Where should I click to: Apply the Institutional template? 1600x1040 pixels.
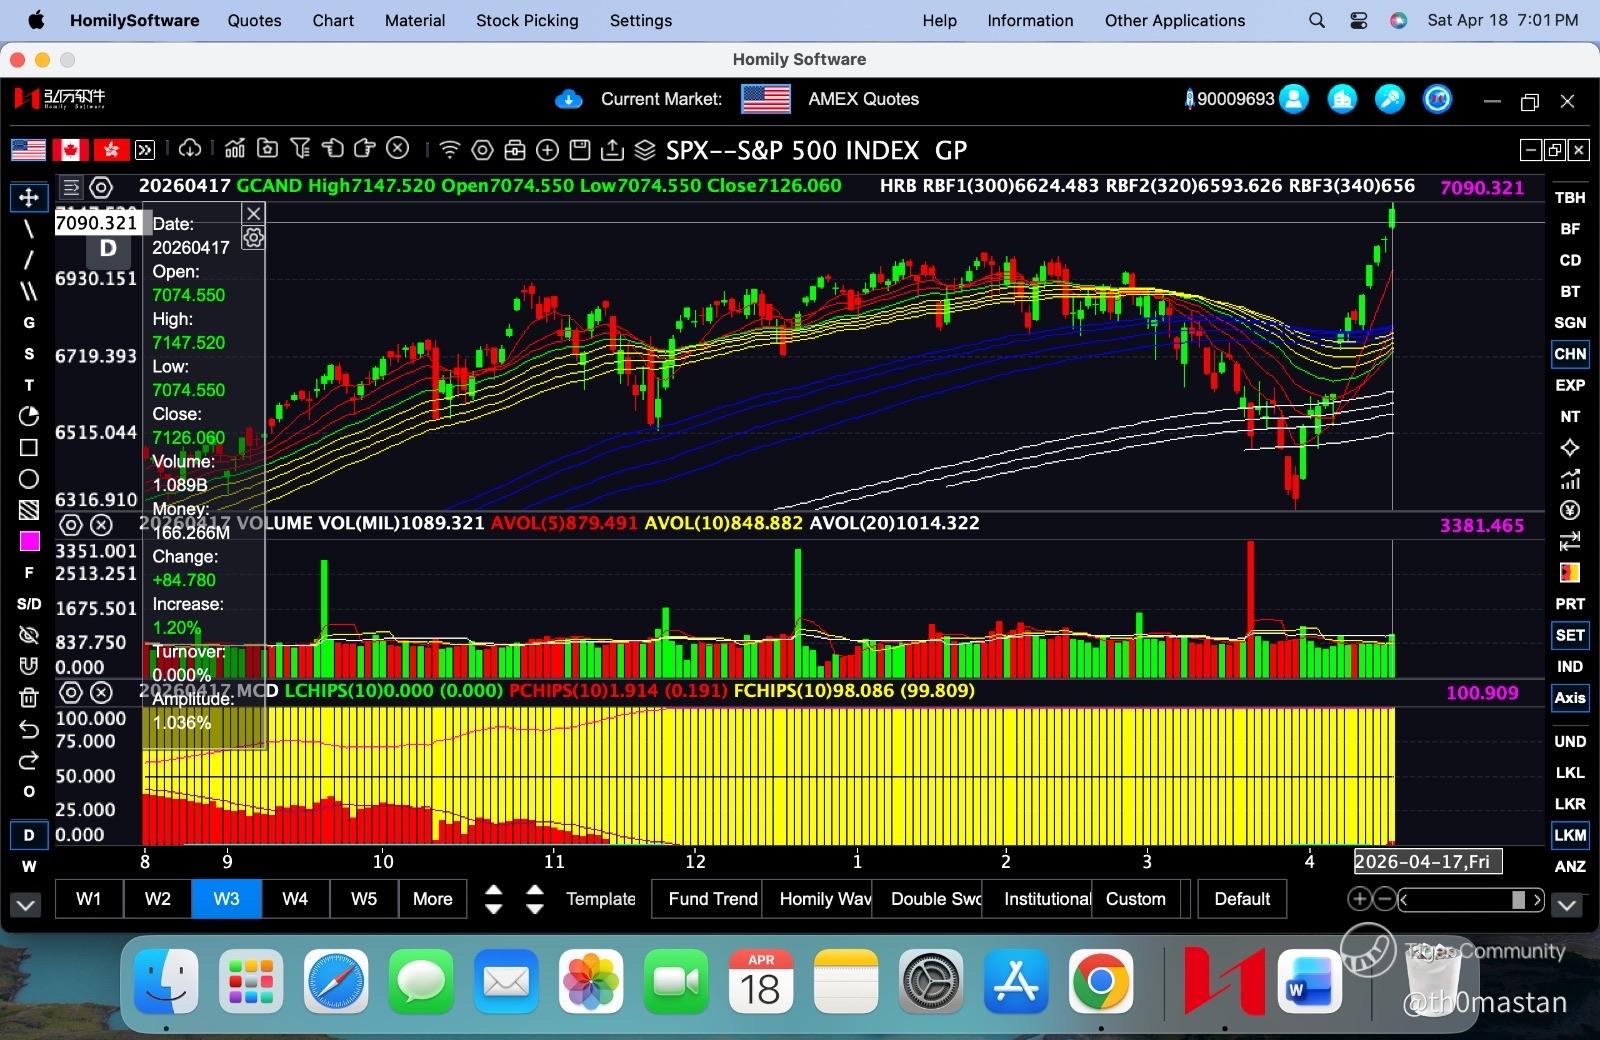point(1037,899)
